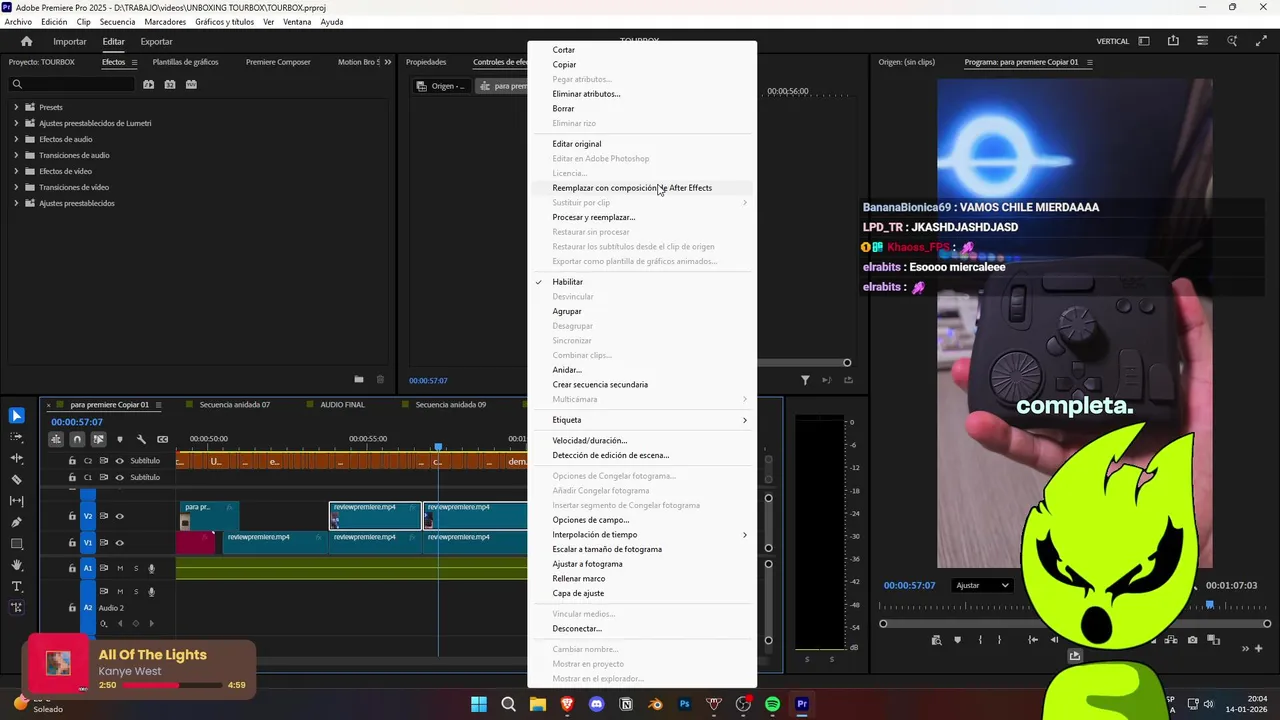Choose Anidar from context menu
The width and height of the screenshot is (1280, 720).
[567, 370]
